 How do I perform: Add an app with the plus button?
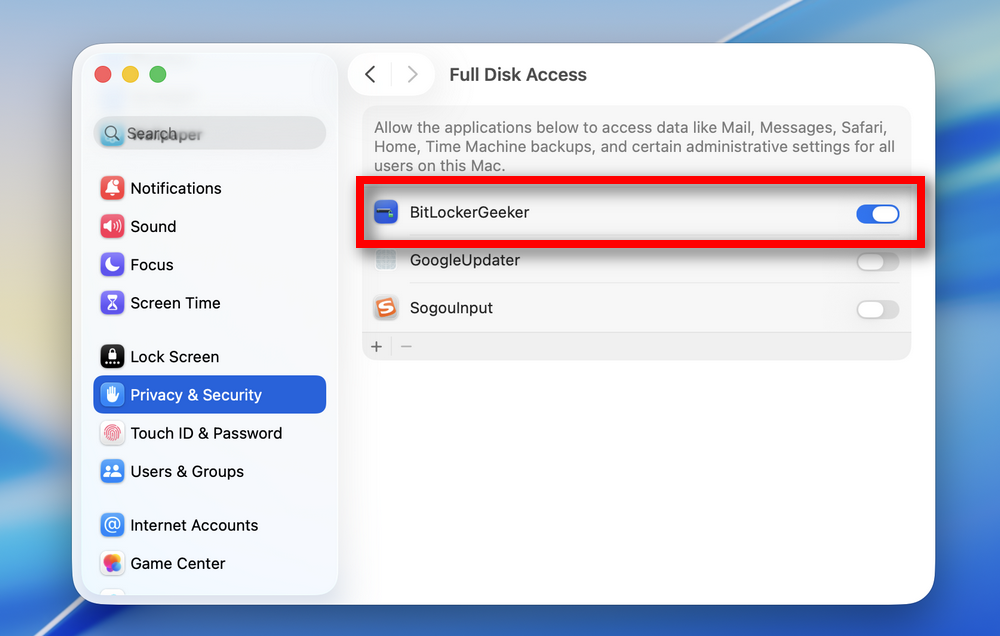tap(376, 346)
